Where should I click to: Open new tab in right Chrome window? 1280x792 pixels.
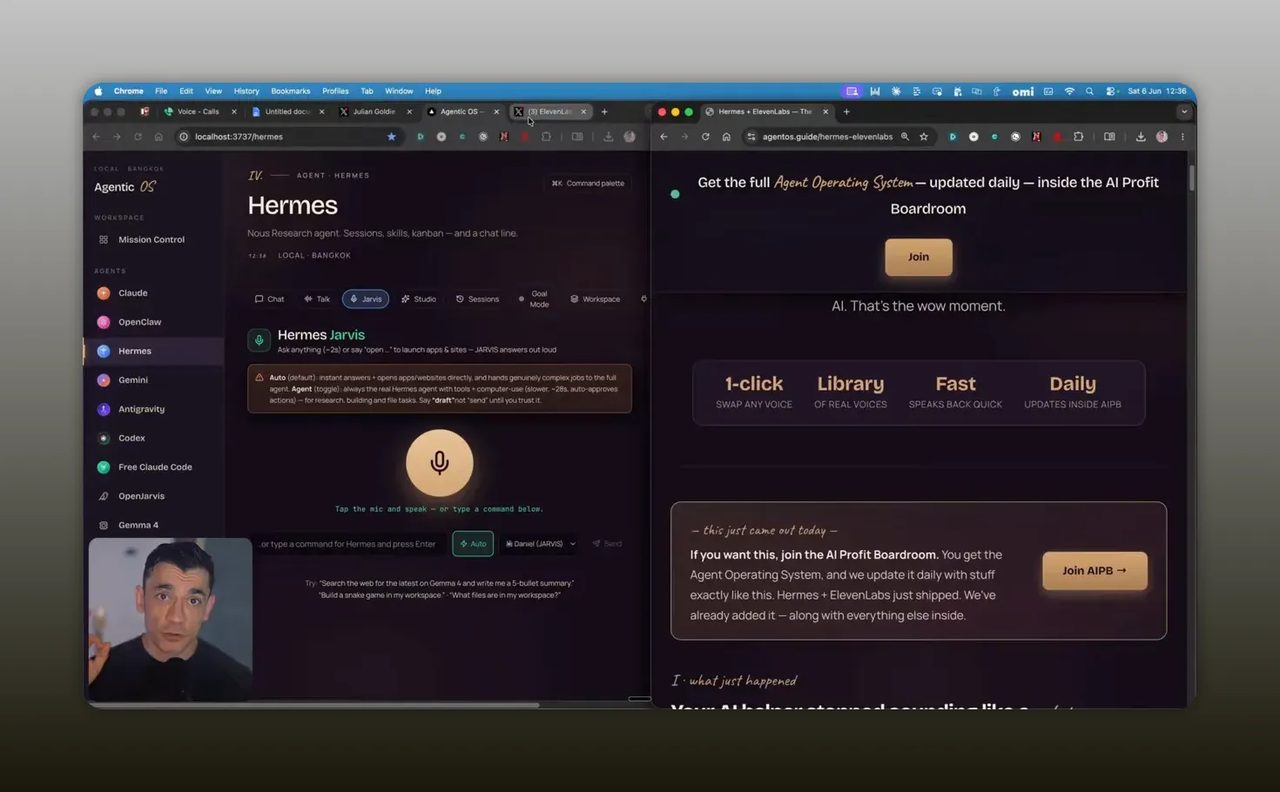pyautogui.click(x=846, y=111)
